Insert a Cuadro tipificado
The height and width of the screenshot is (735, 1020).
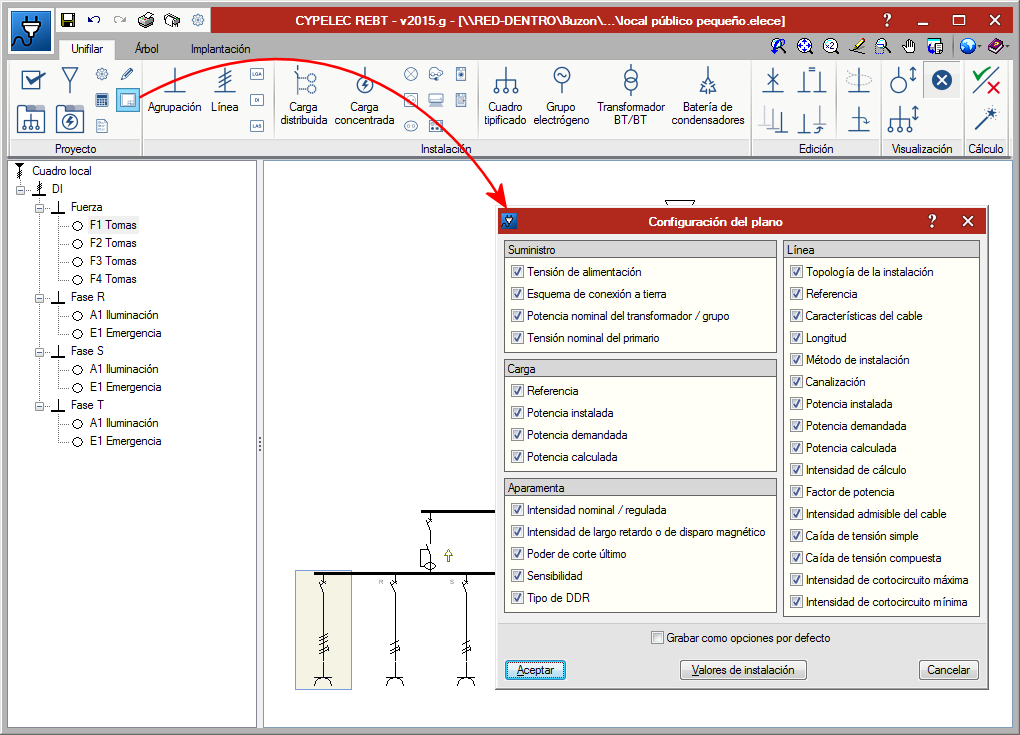[x=505, y=96]
